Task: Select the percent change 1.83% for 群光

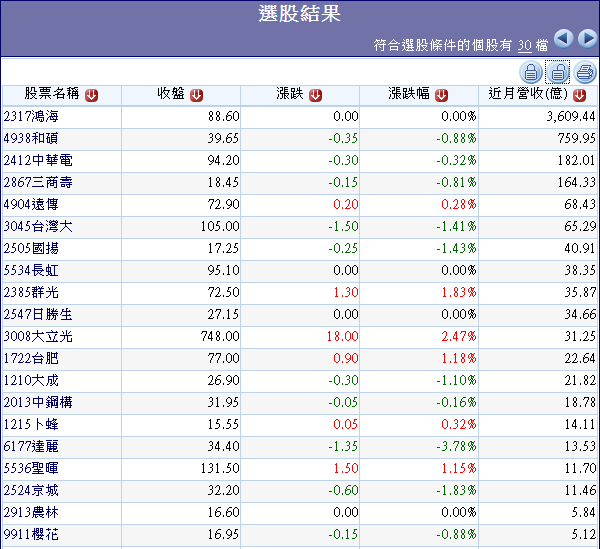Action: pos(459,292)
